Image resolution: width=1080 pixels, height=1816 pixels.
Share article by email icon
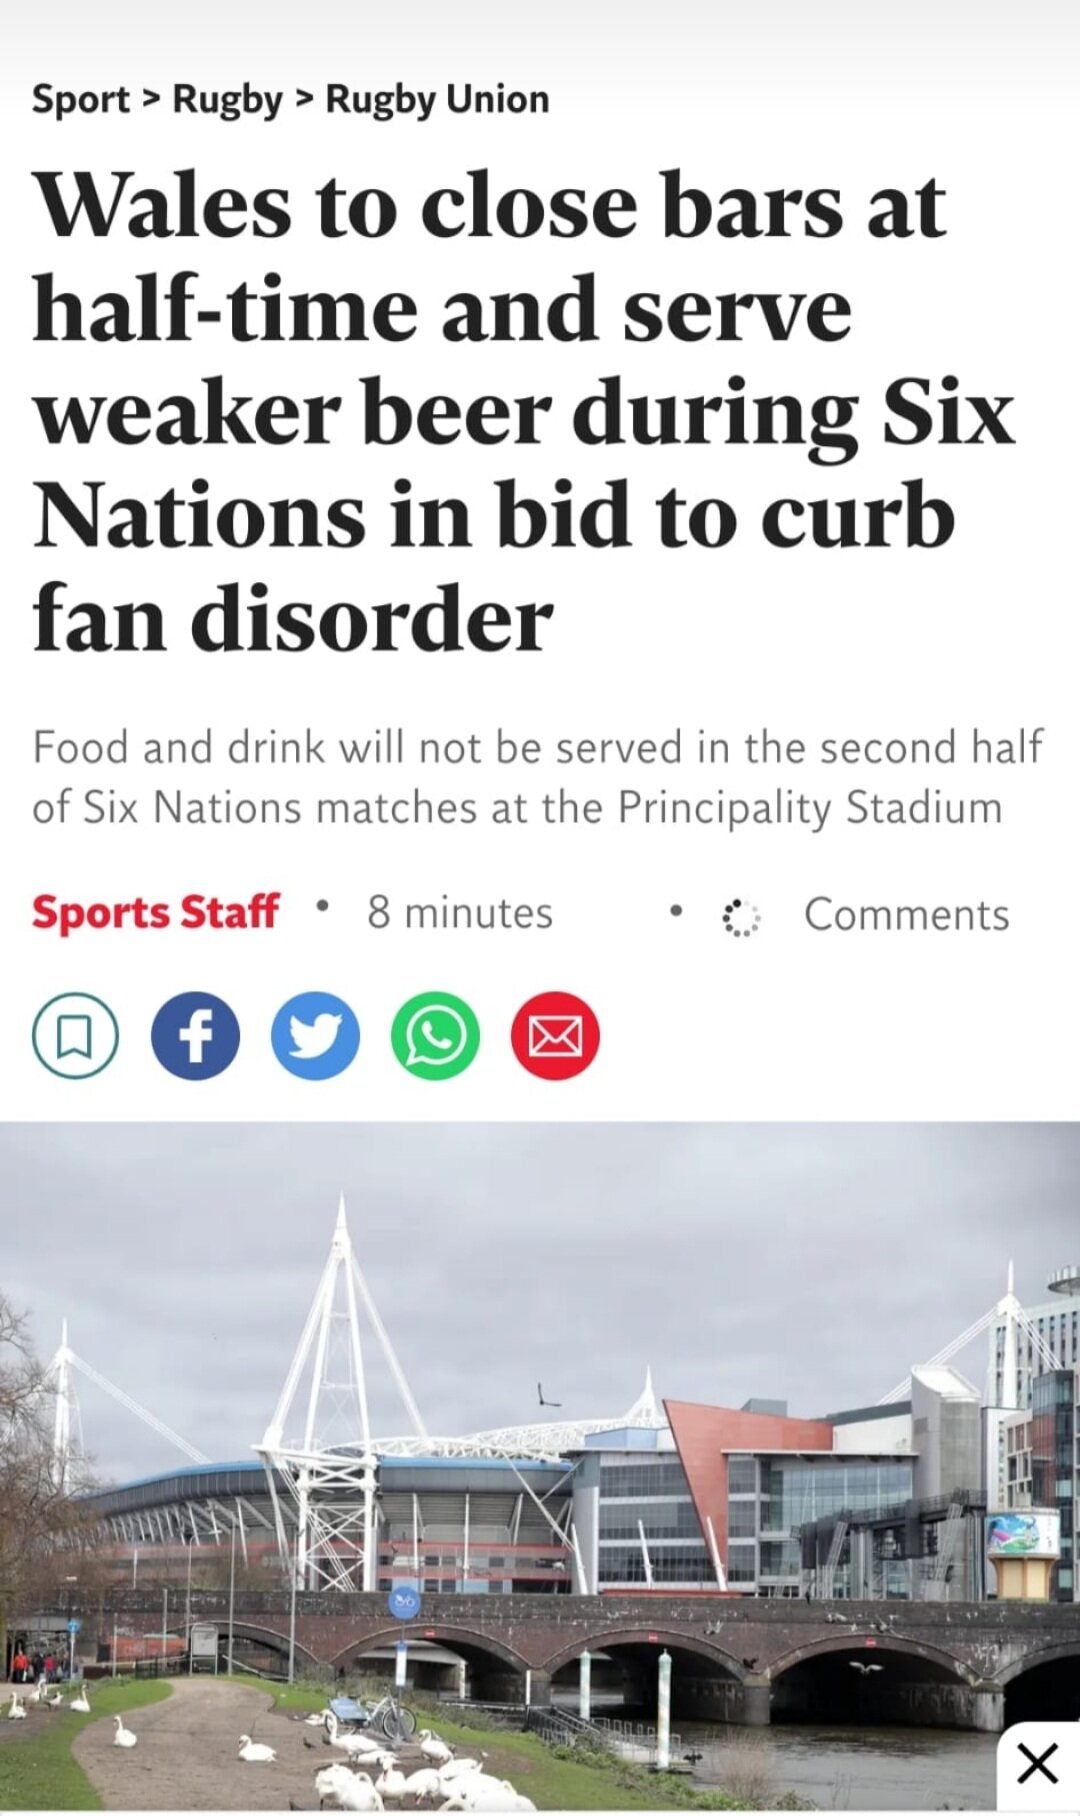(x=555, y=1035)
